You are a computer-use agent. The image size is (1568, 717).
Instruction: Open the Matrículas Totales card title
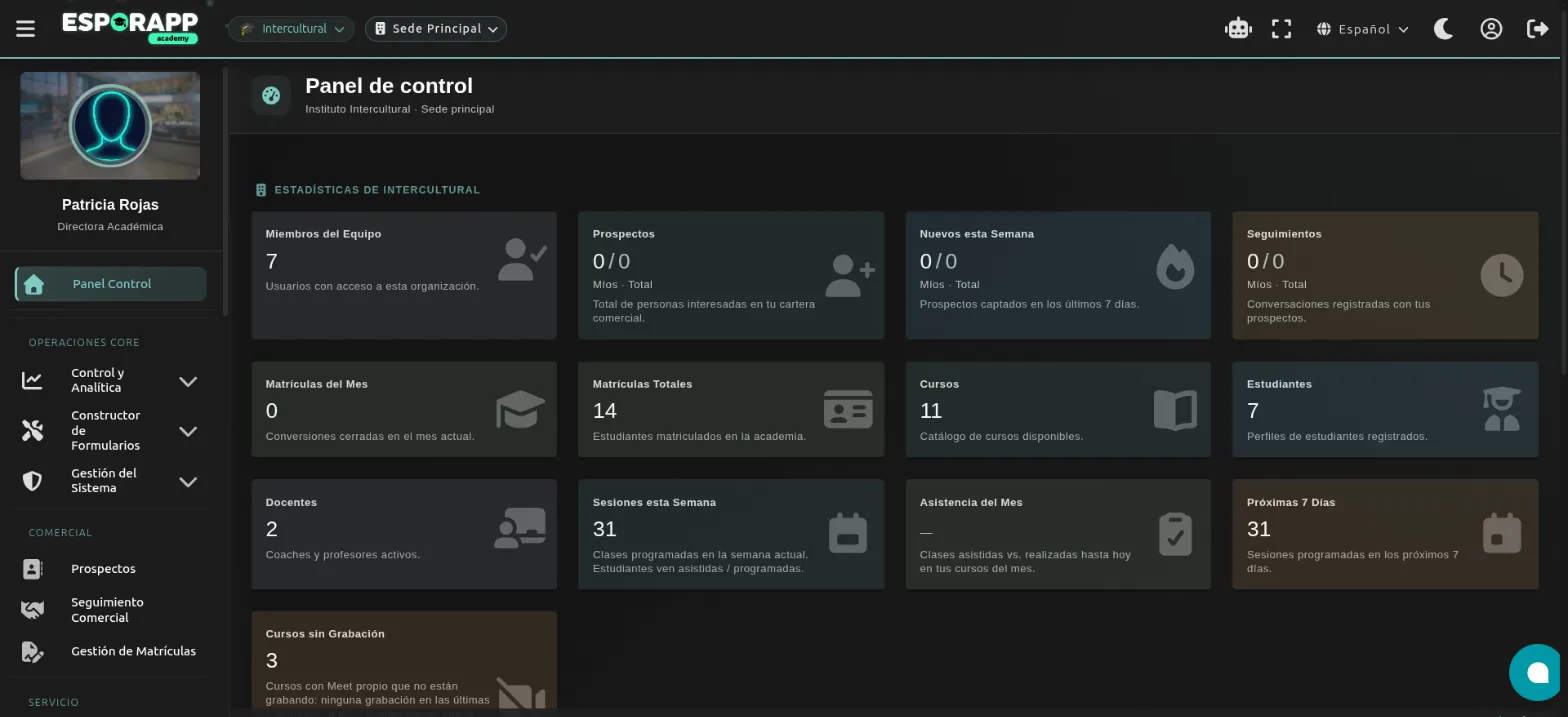642,384
